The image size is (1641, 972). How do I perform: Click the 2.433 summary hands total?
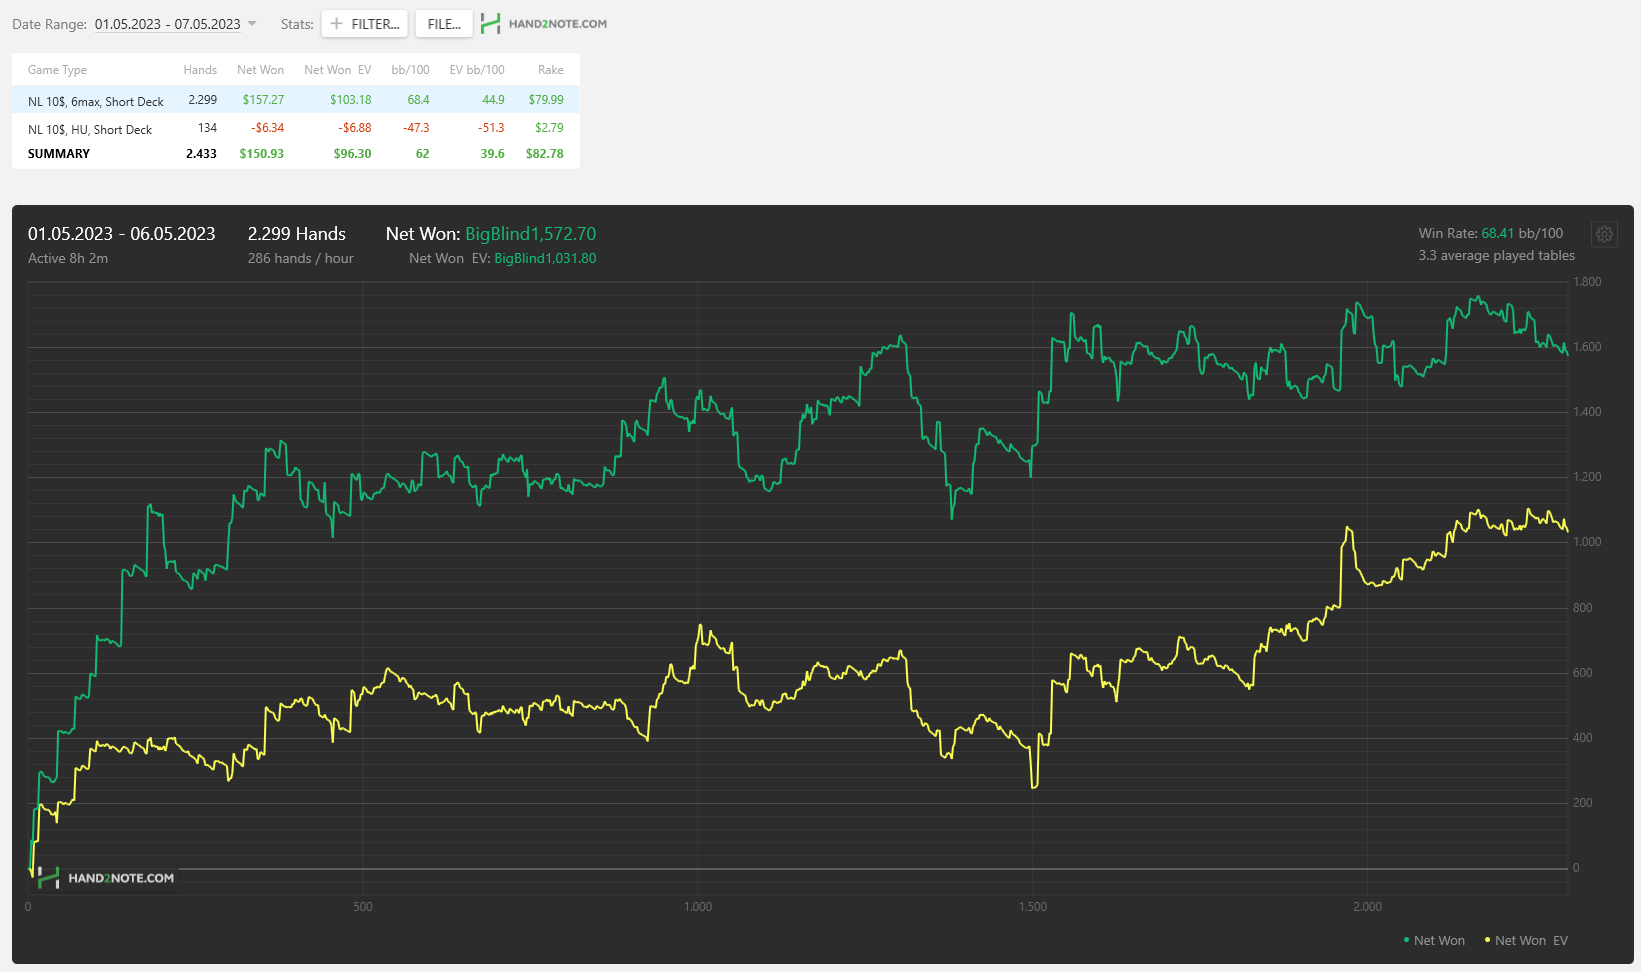pos(201,154)
